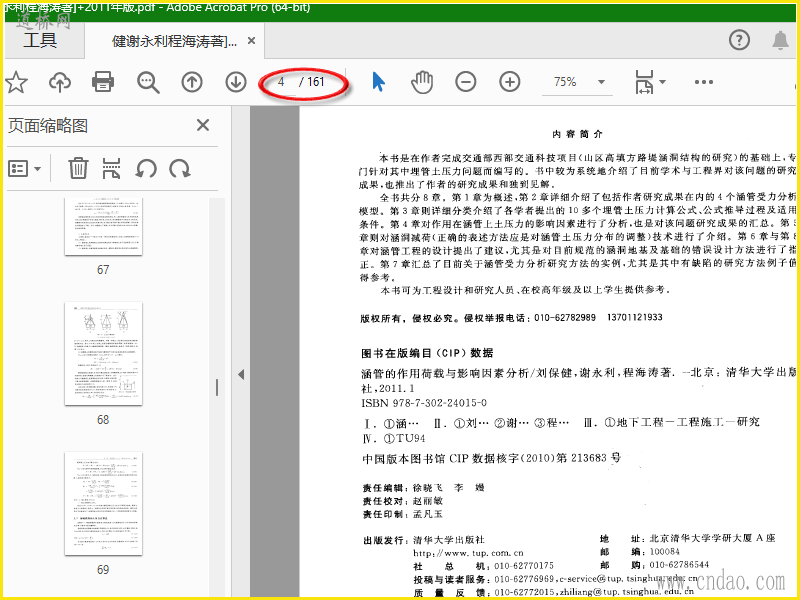Zoom out with the minus button

(466, 82)
